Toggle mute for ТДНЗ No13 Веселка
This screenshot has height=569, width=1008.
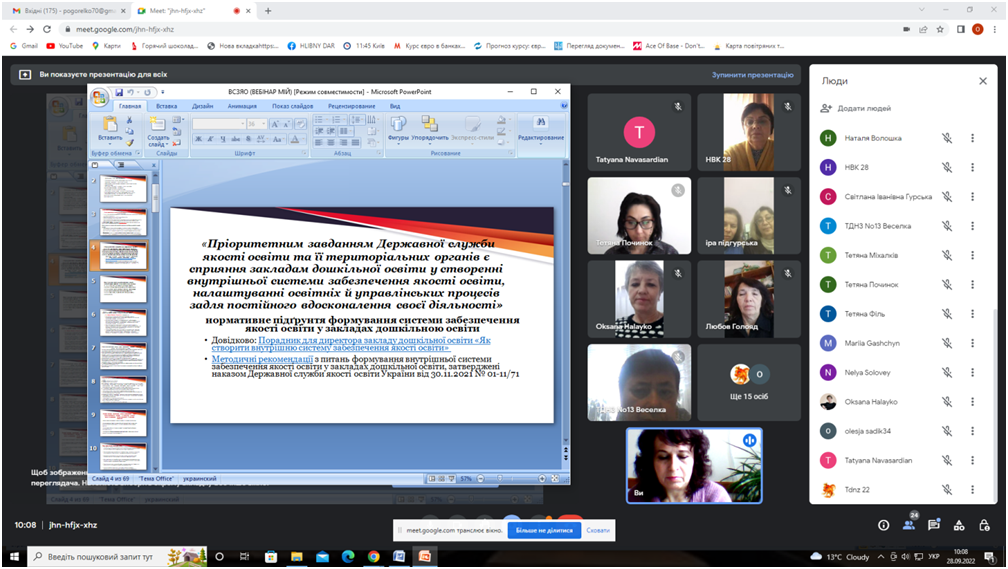tap(947, 226)
